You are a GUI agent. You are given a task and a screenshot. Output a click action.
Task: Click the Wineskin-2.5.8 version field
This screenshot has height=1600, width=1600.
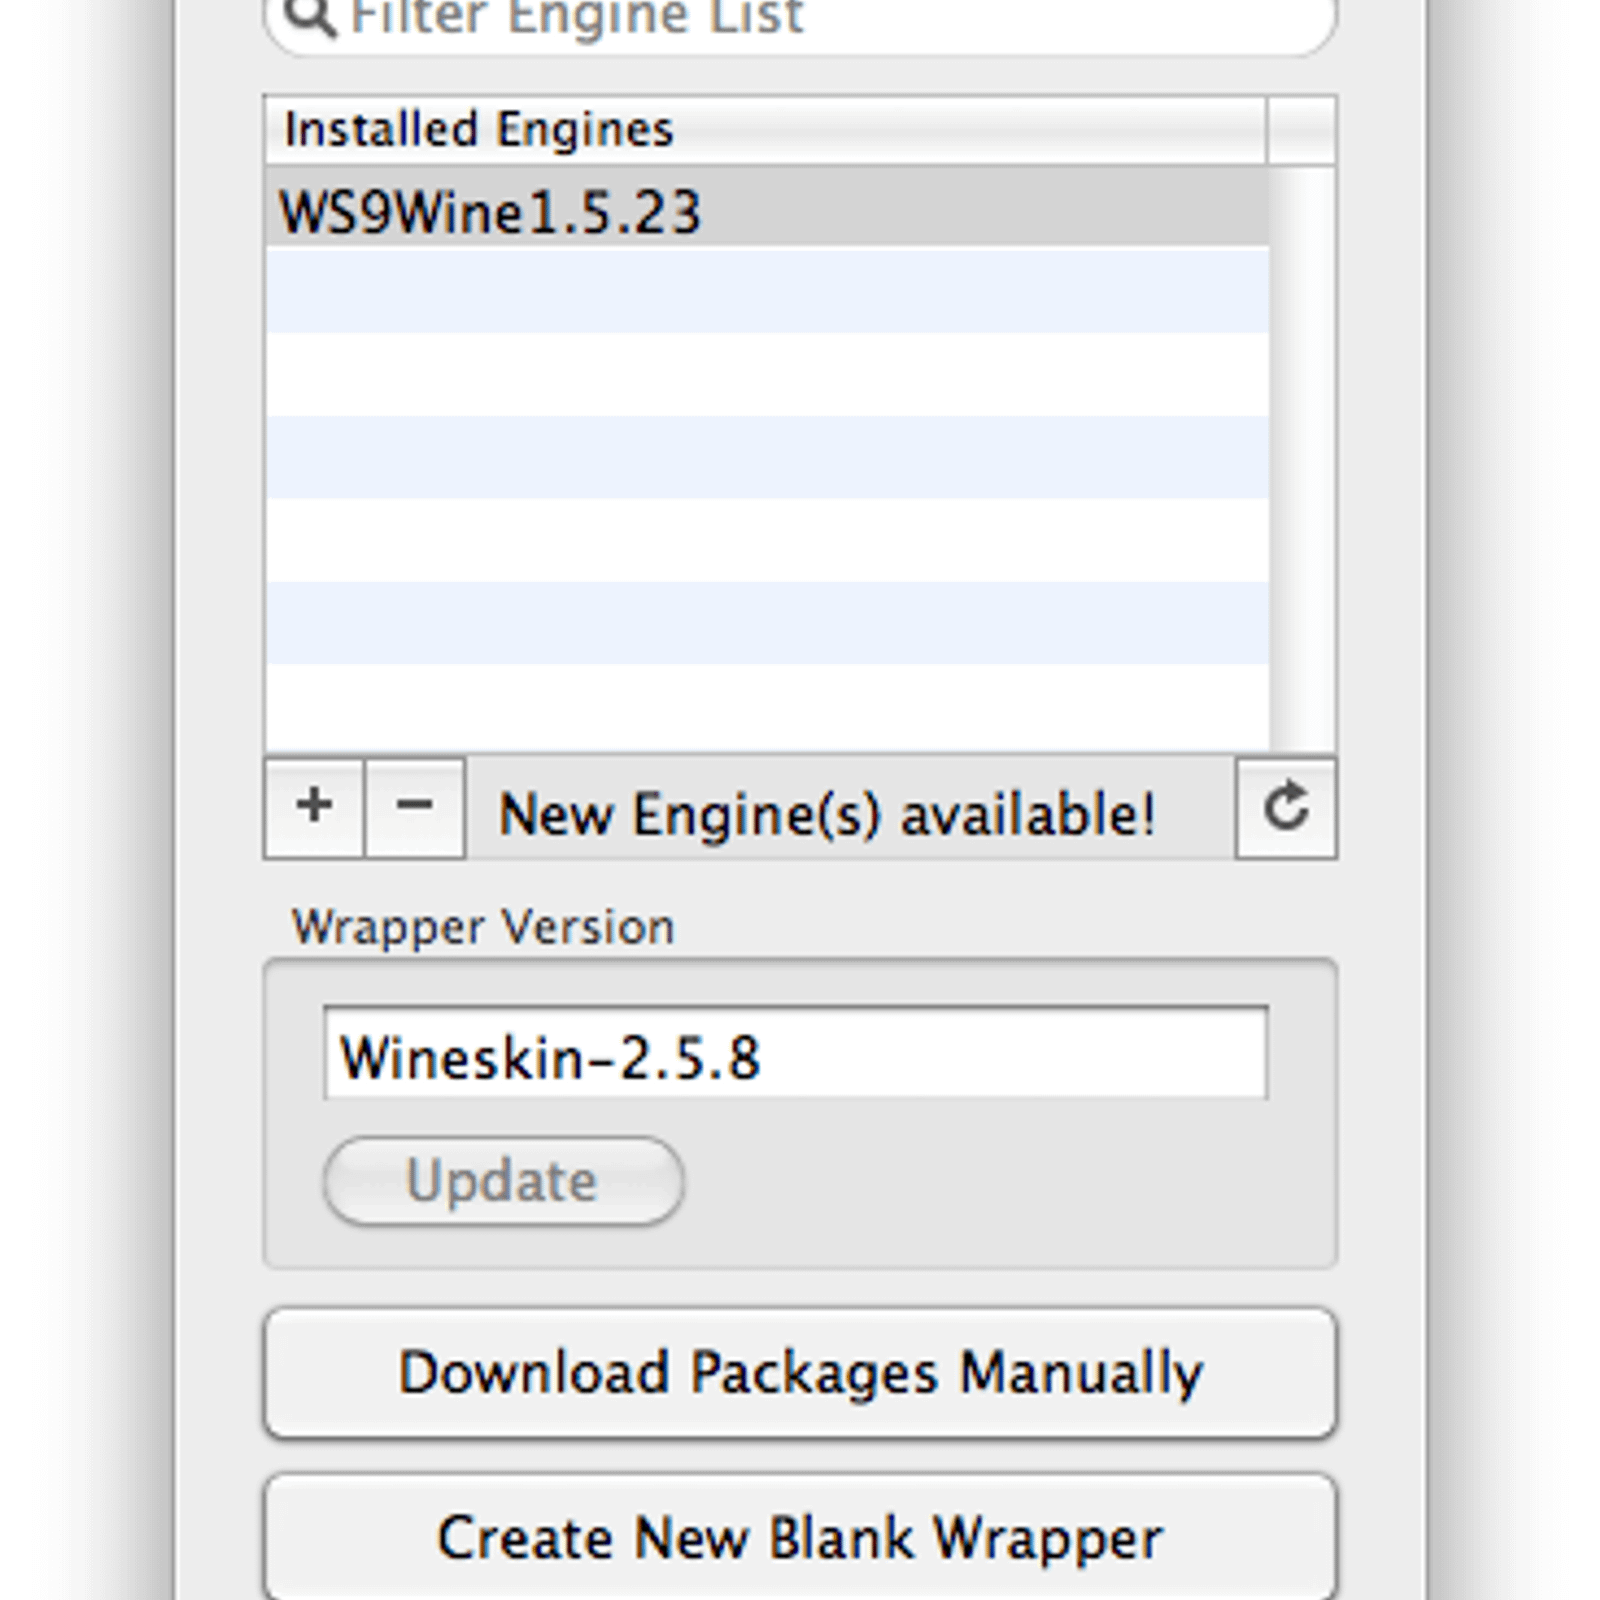tap(796, 1053)
